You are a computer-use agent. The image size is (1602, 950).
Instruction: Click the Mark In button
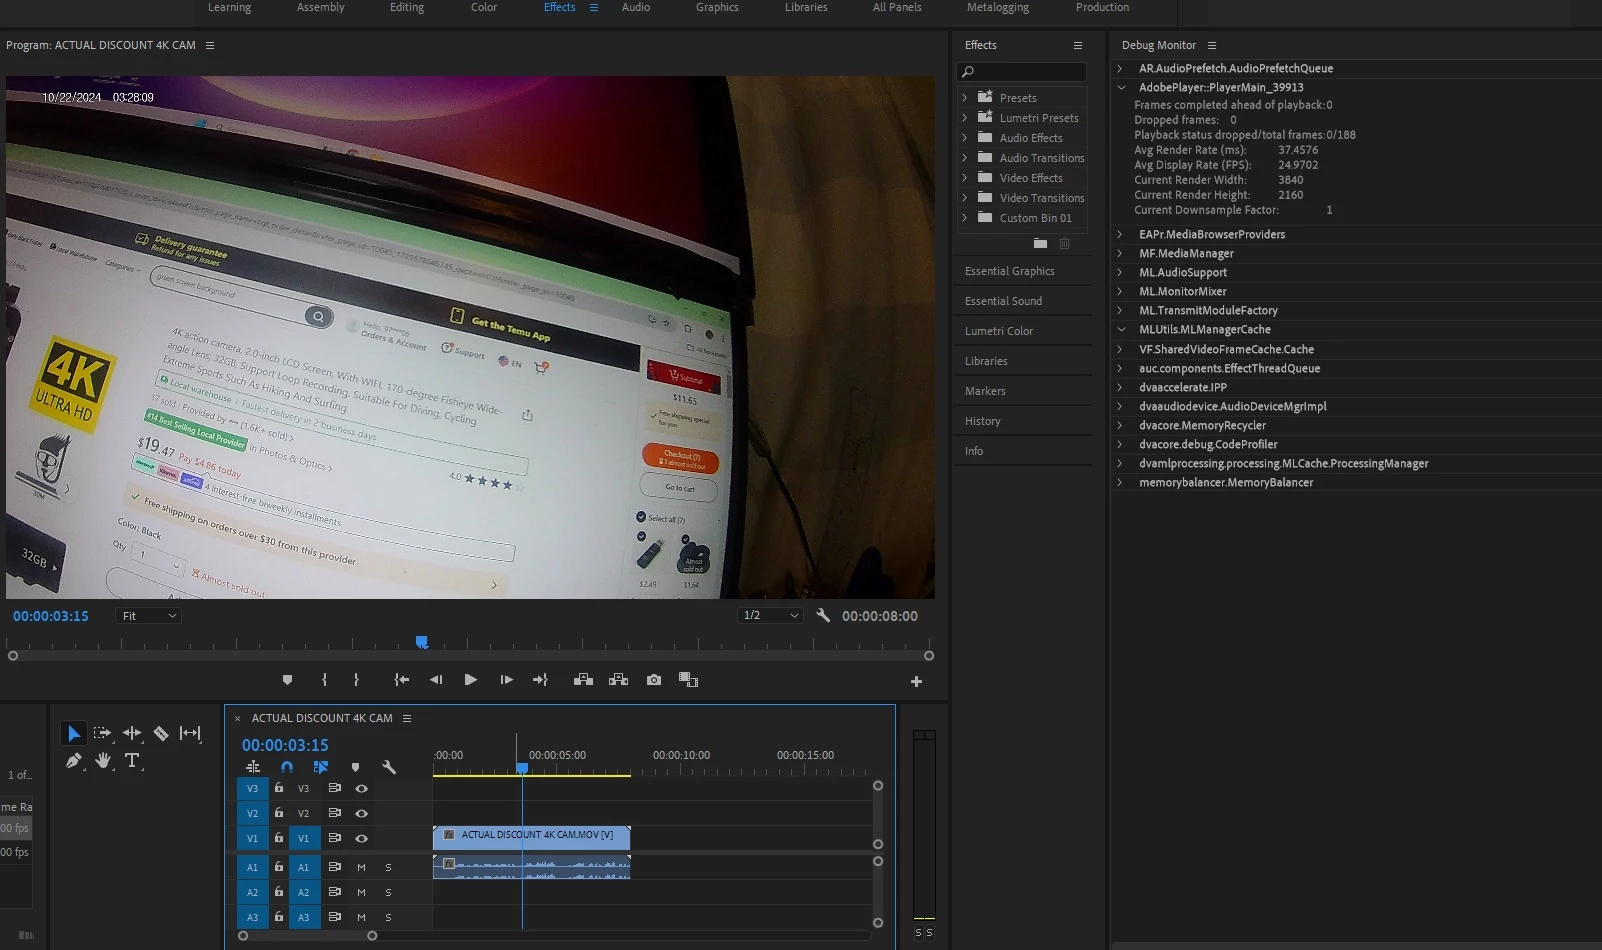coord(324,680)
